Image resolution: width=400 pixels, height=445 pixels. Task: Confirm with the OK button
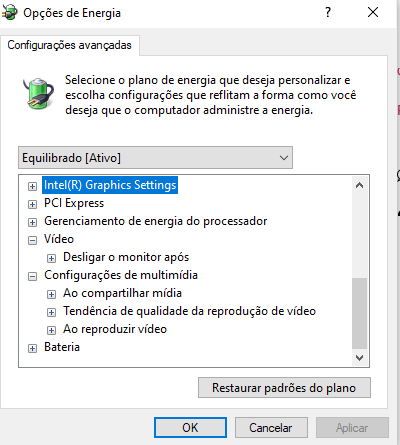pyautogui.click(x=190, y=428)
